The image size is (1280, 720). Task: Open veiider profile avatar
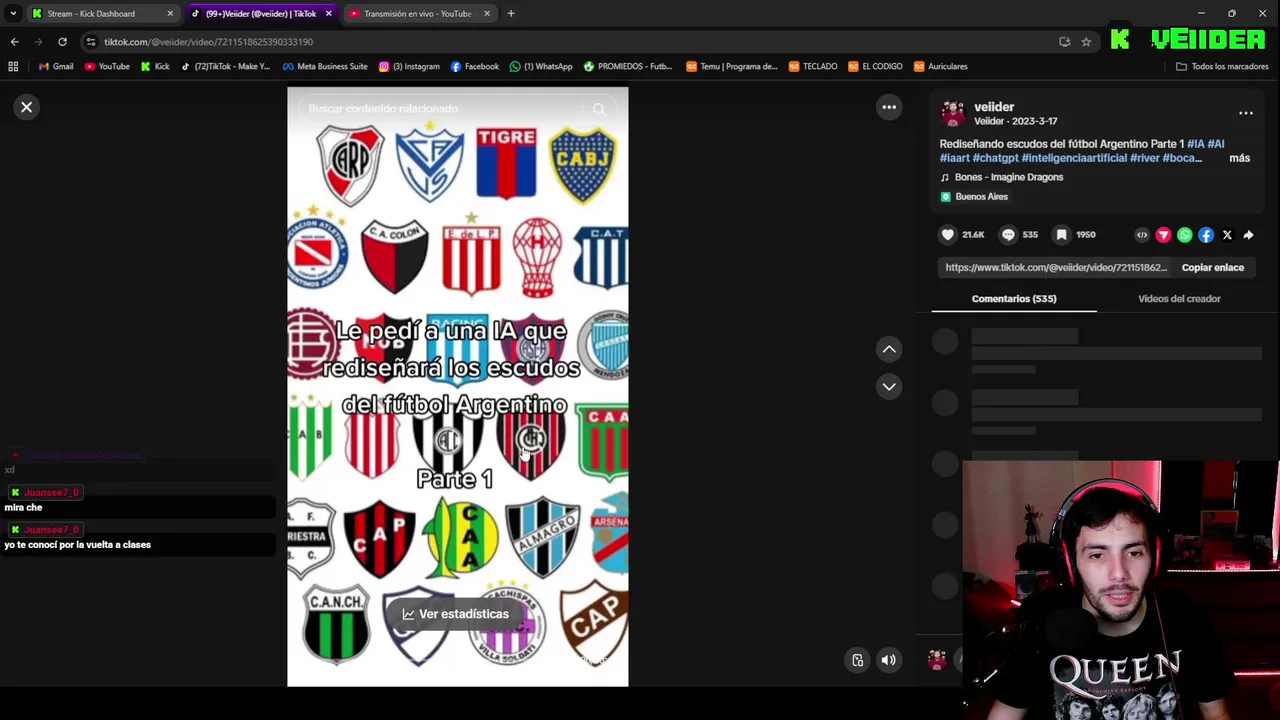[x=953, y=114]
